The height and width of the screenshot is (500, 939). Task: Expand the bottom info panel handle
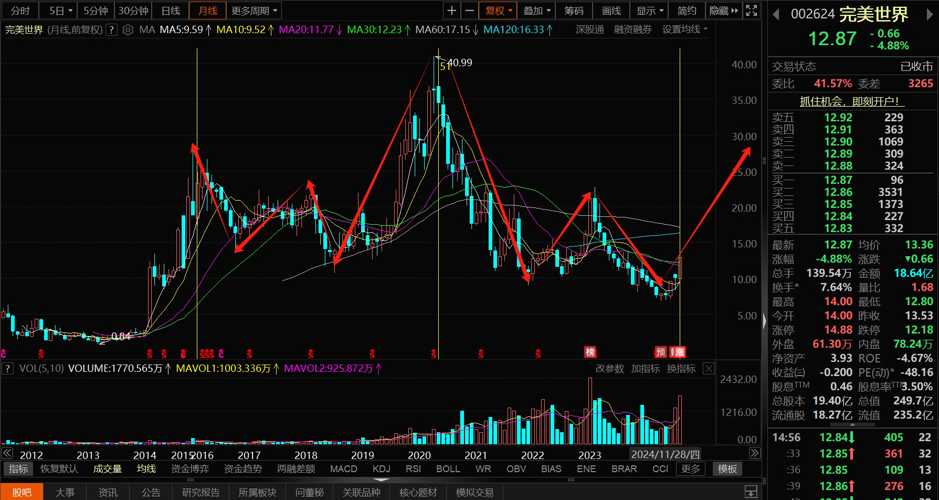click(380, 480)
